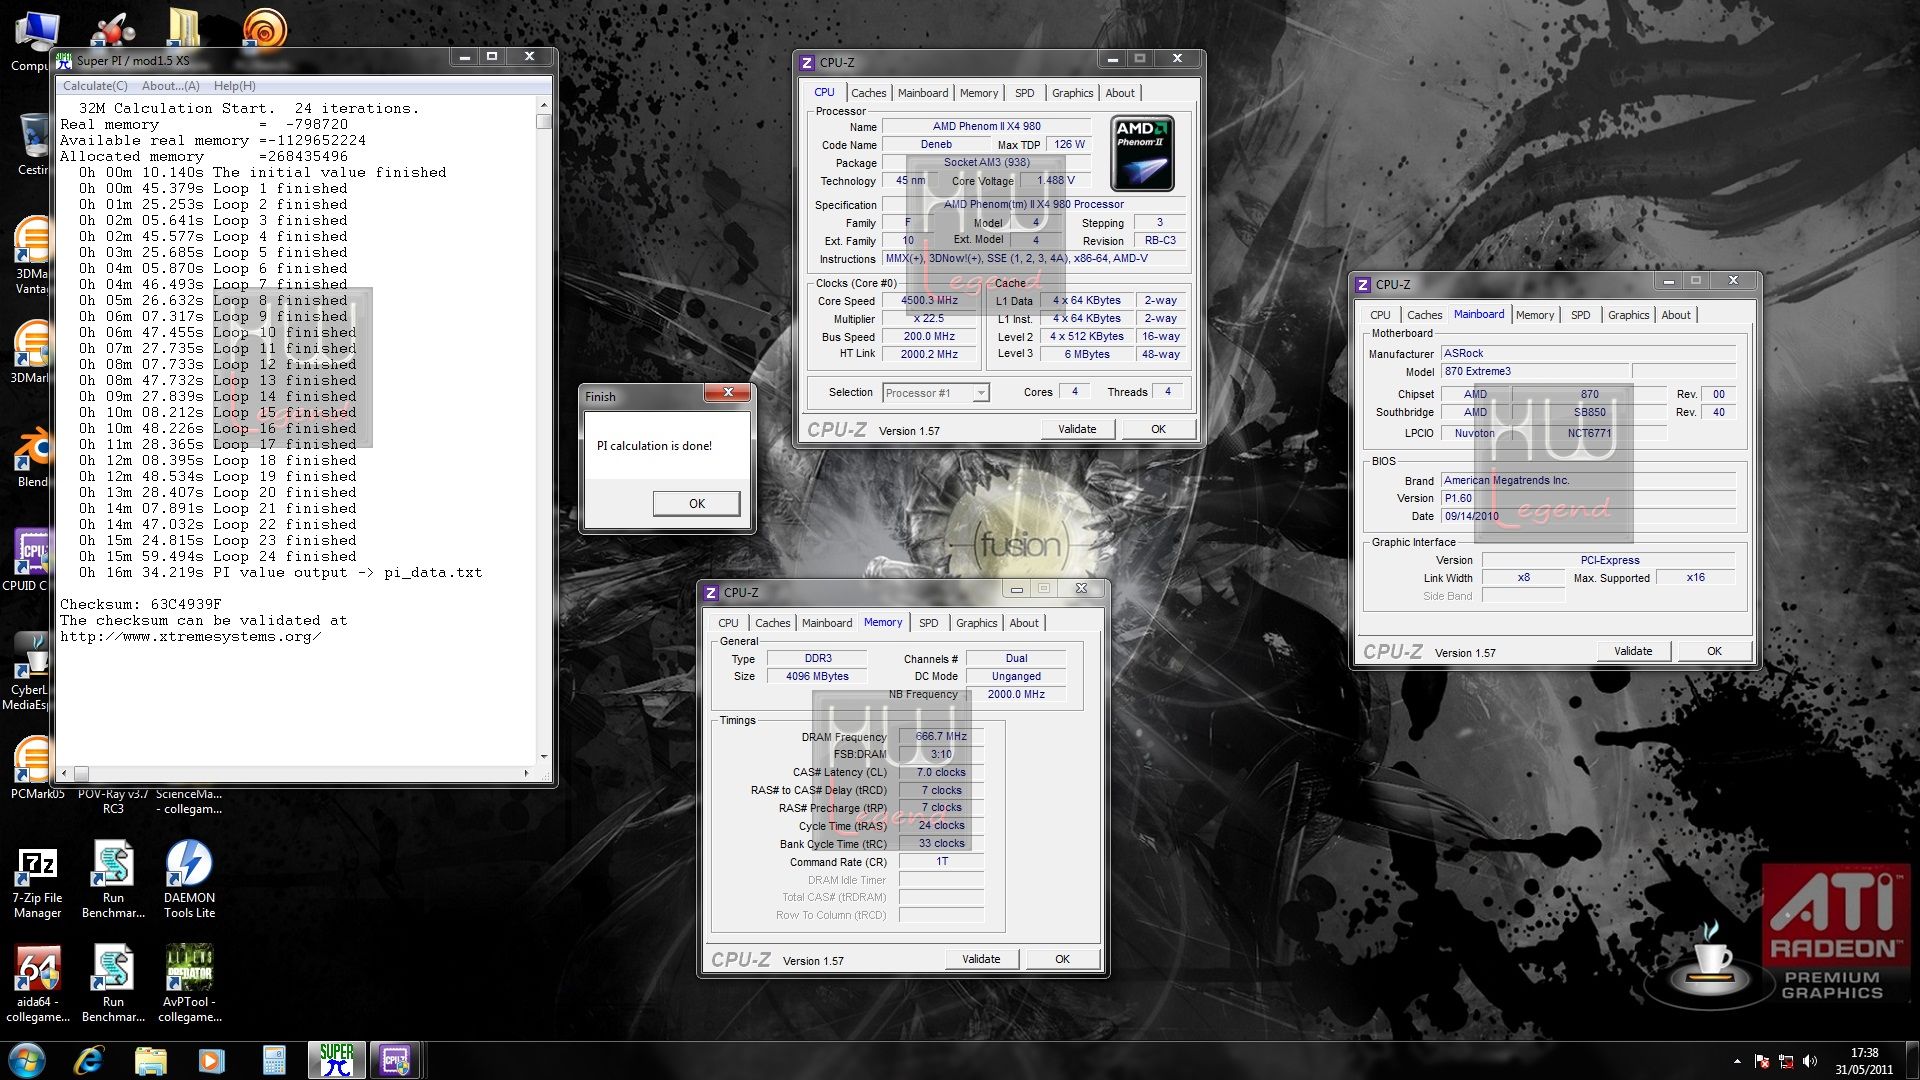
Task: Open Calculate menu in Super PI
Action: click(x=95, y=86)
